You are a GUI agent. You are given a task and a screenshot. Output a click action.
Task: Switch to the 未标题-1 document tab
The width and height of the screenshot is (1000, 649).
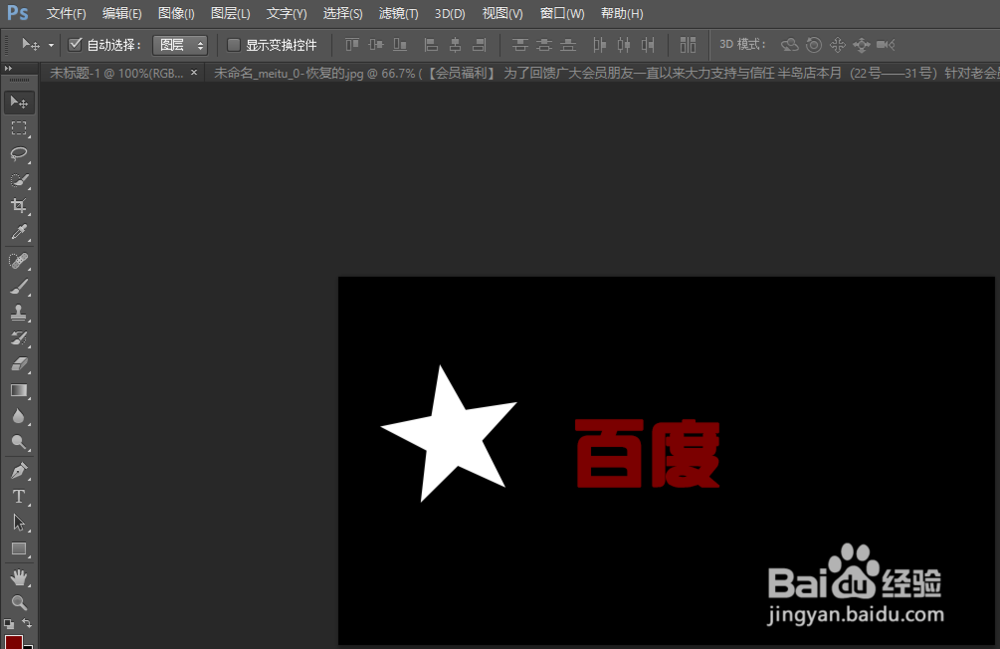coord(116,73)
